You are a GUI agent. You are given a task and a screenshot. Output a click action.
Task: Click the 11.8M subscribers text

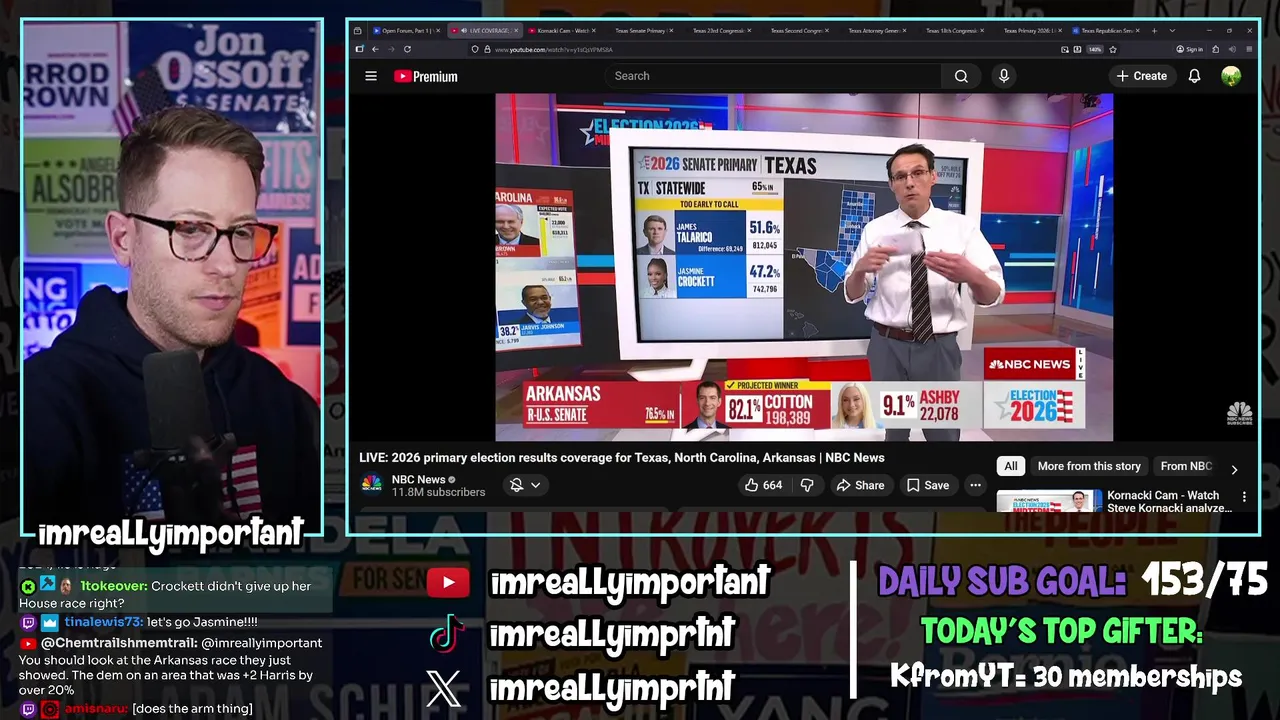pos(438,492)
